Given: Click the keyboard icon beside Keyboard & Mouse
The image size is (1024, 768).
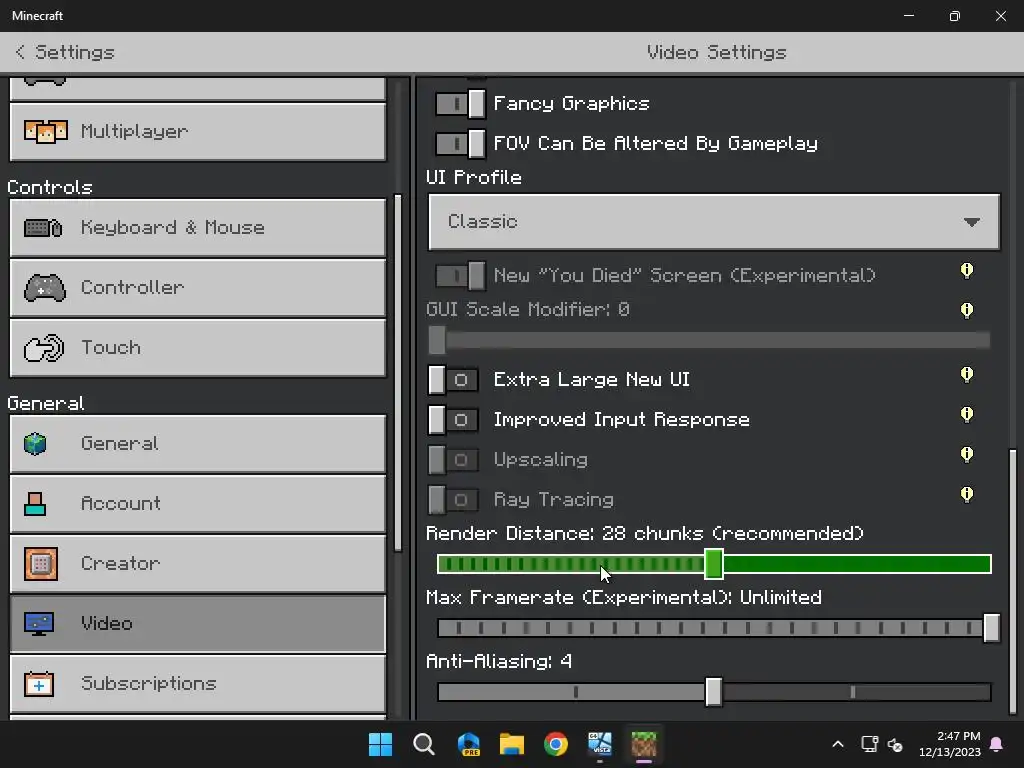Looking at the screenshot, I should coord(43,228).
